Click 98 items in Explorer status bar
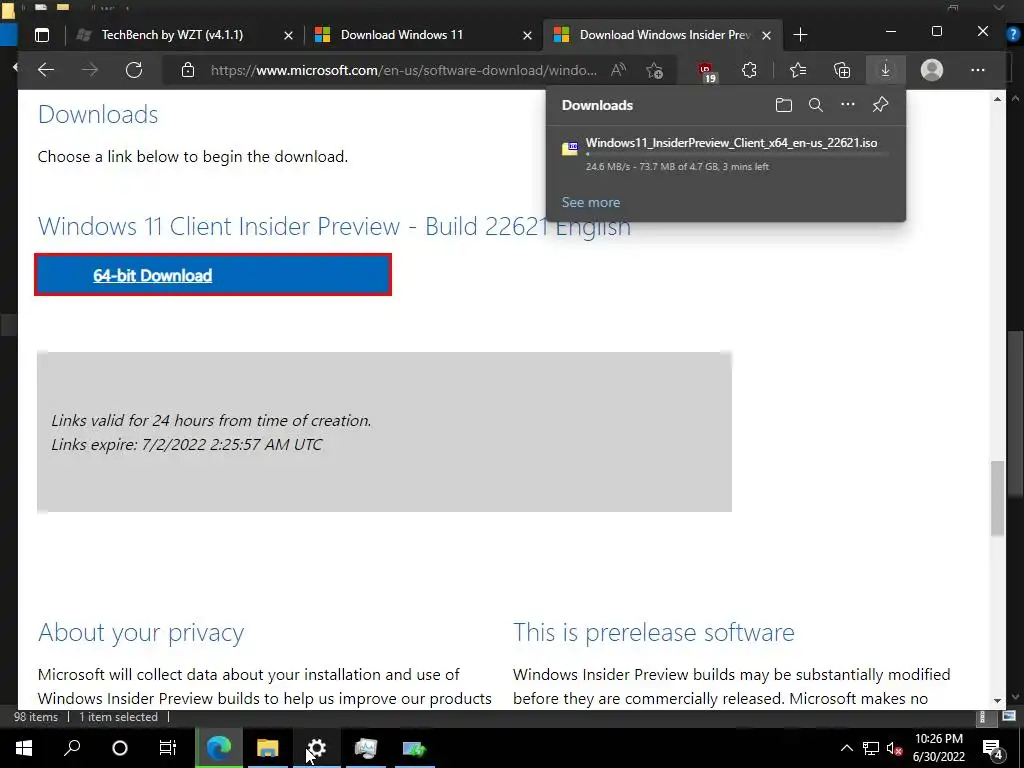This screenshot has width=1024, height=768. [x=35, y=717]
